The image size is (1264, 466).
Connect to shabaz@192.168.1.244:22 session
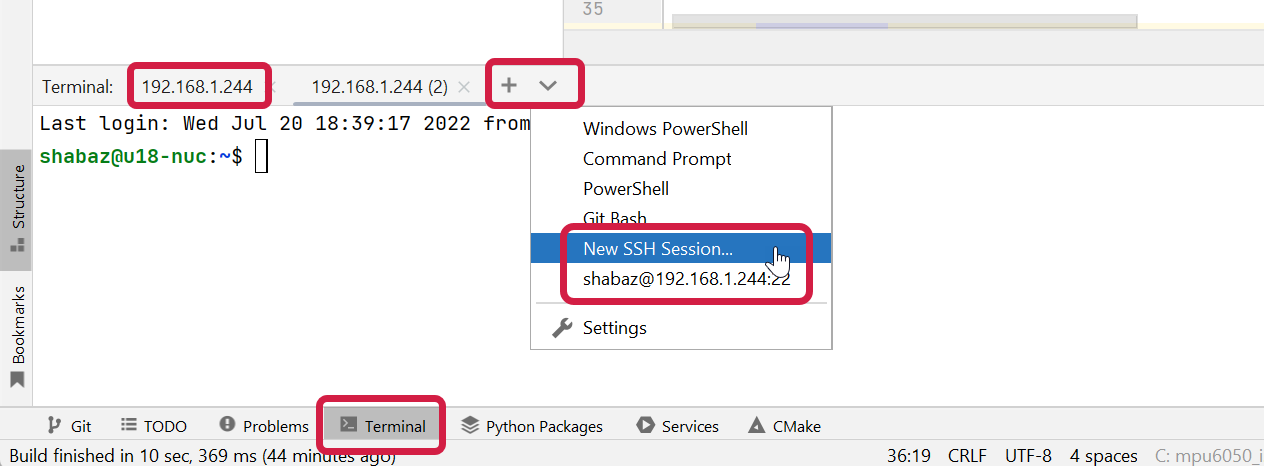(x=686, y=279)
